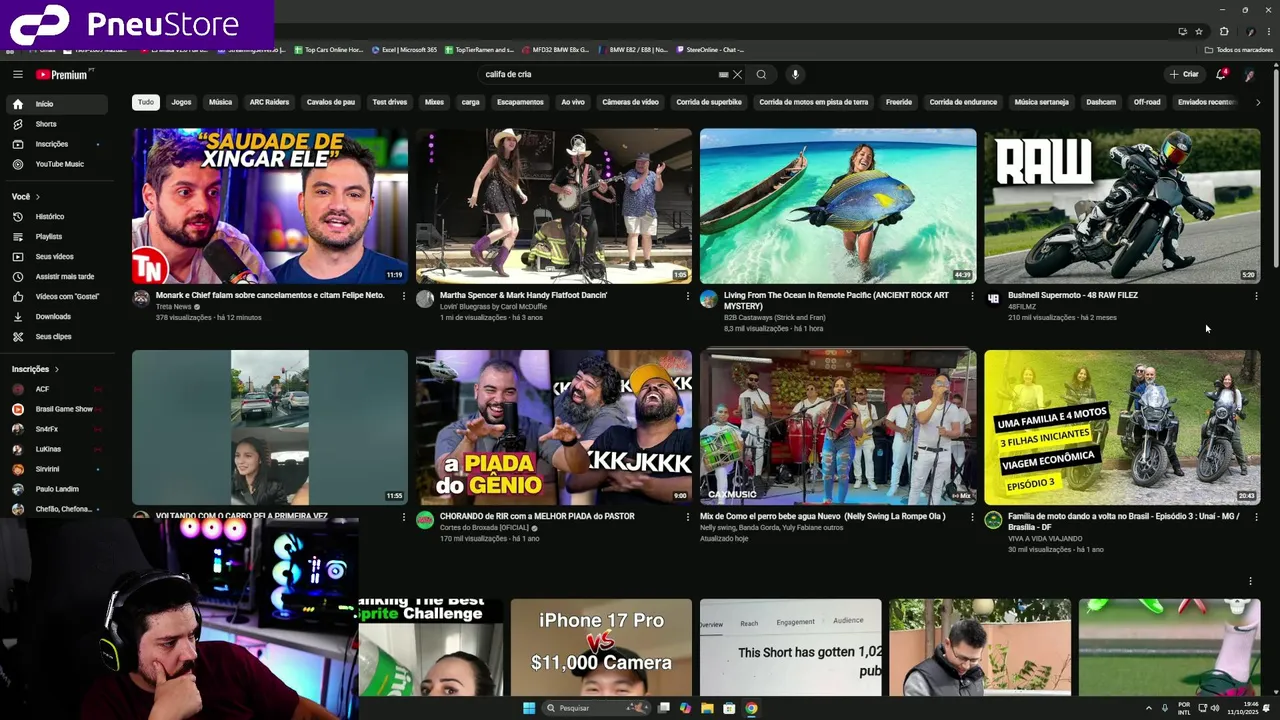Open more options for Martha Spencer video
The image size is (1280, 720).
[688, 296]
